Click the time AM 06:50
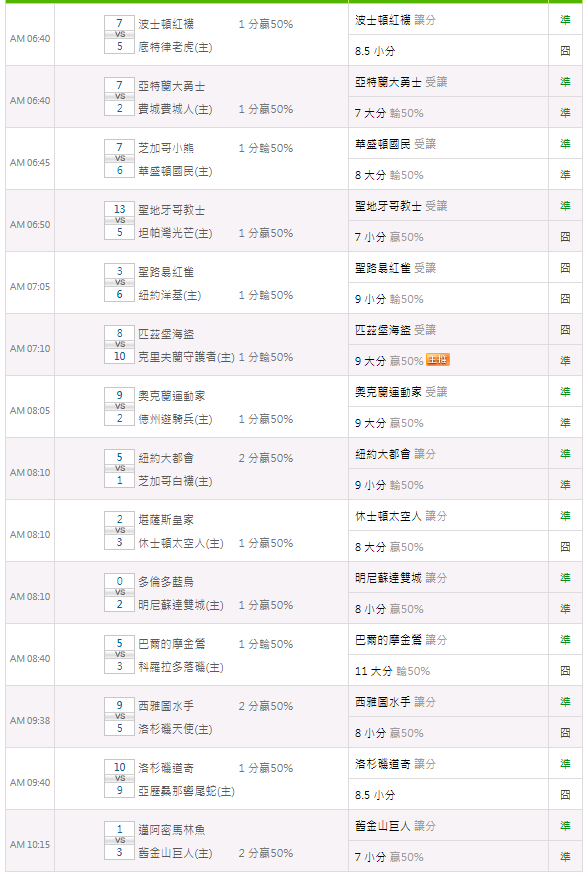Image resolution: width=588 pixels, height=876 pixels. click(x=30, y=225)
